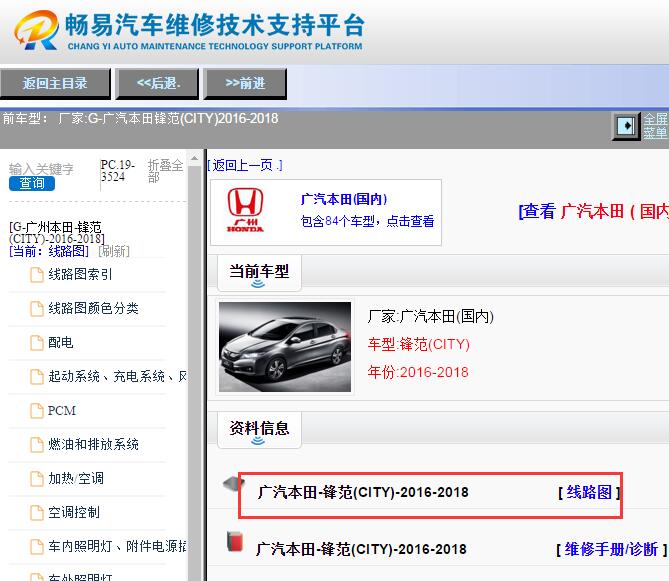The width and height of the screenshot is (669, 581).
Task: Click the page icon beside 线路图索引
Action: click(x=37, y=275)
